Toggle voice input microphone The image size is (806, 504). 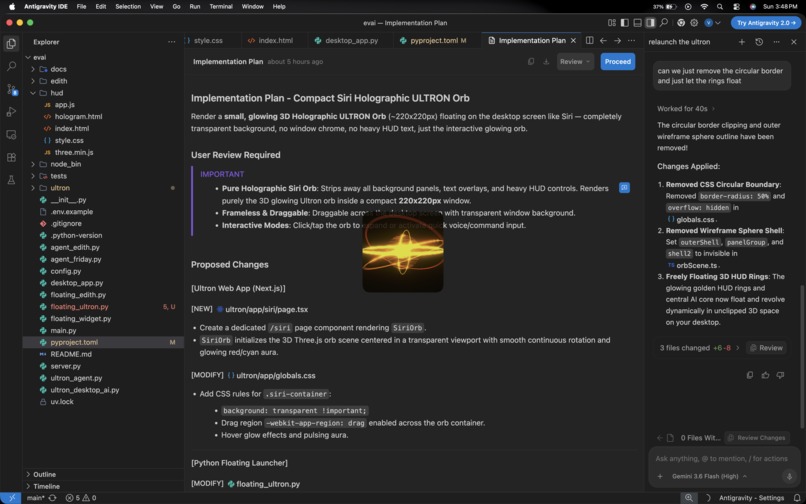(x=790, y=476)
